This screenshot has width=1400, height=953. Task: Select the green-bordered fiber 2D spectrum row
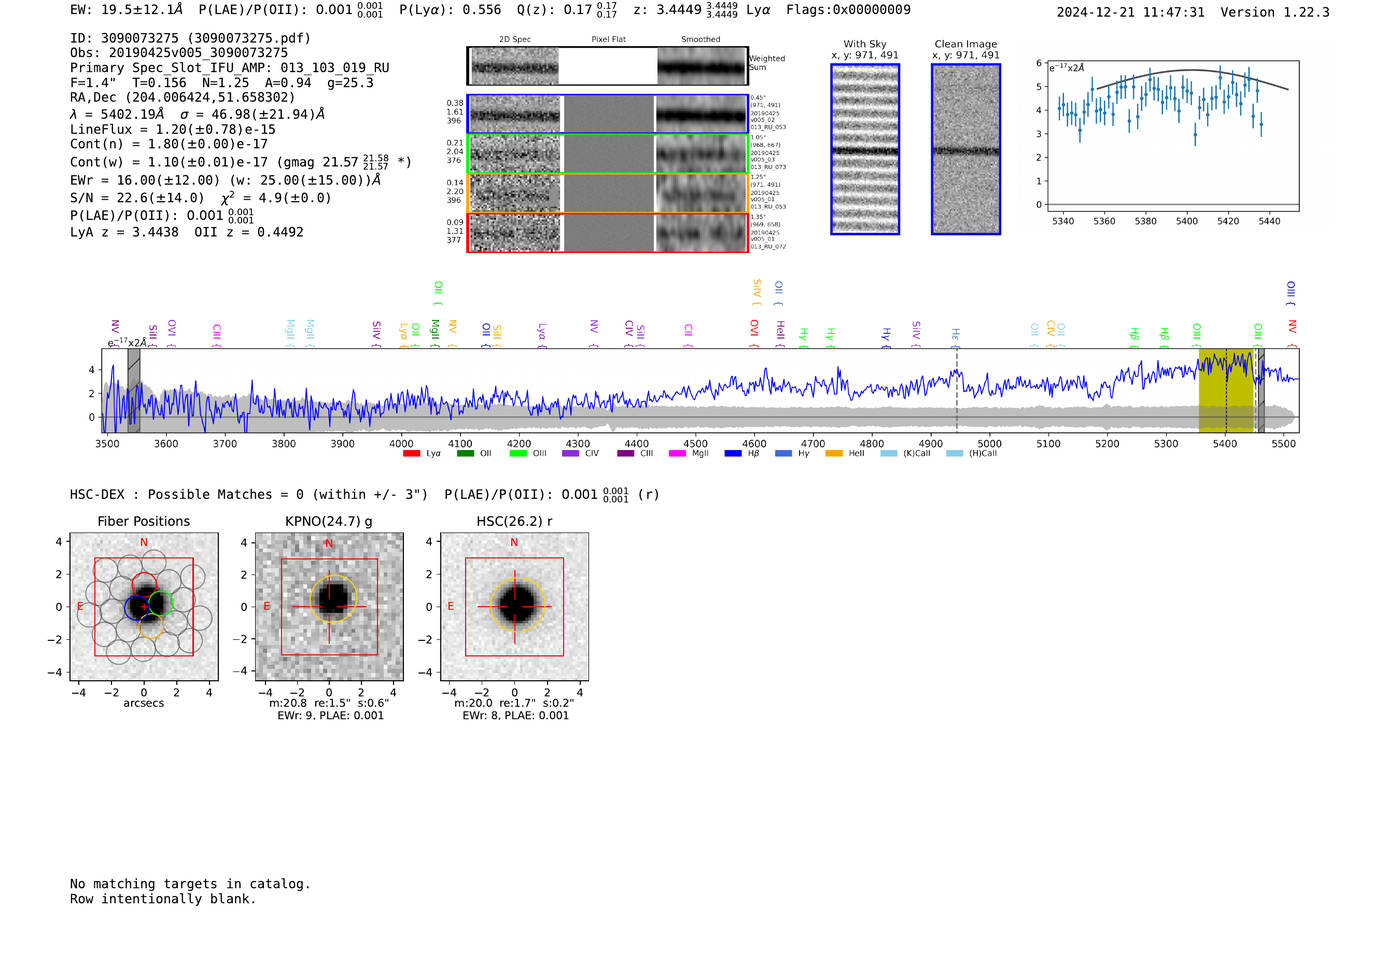pyautogui.click(x=608, y=154)
